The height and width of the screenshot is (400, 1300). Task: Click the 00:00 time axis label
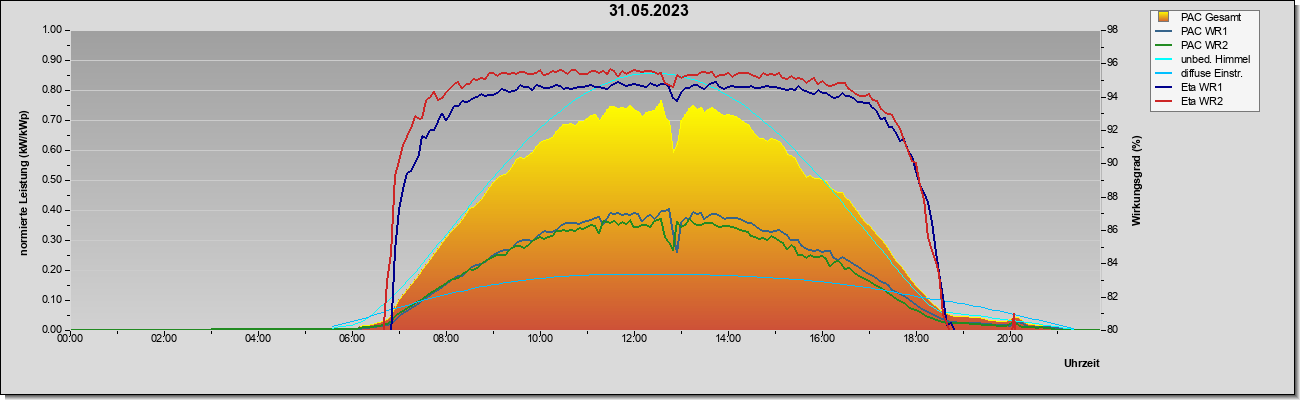click(70, 340)
